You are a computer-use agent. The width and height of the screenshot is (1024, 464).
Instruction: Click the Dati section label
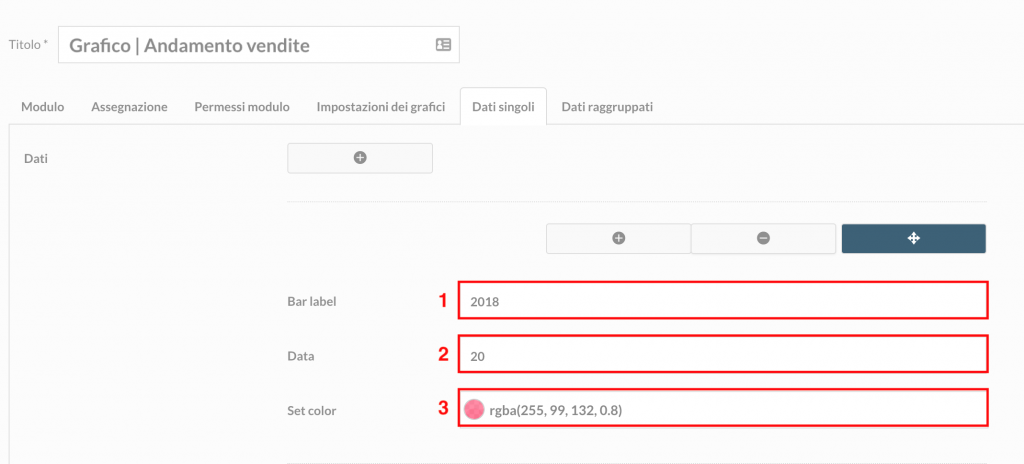point(35,158)
